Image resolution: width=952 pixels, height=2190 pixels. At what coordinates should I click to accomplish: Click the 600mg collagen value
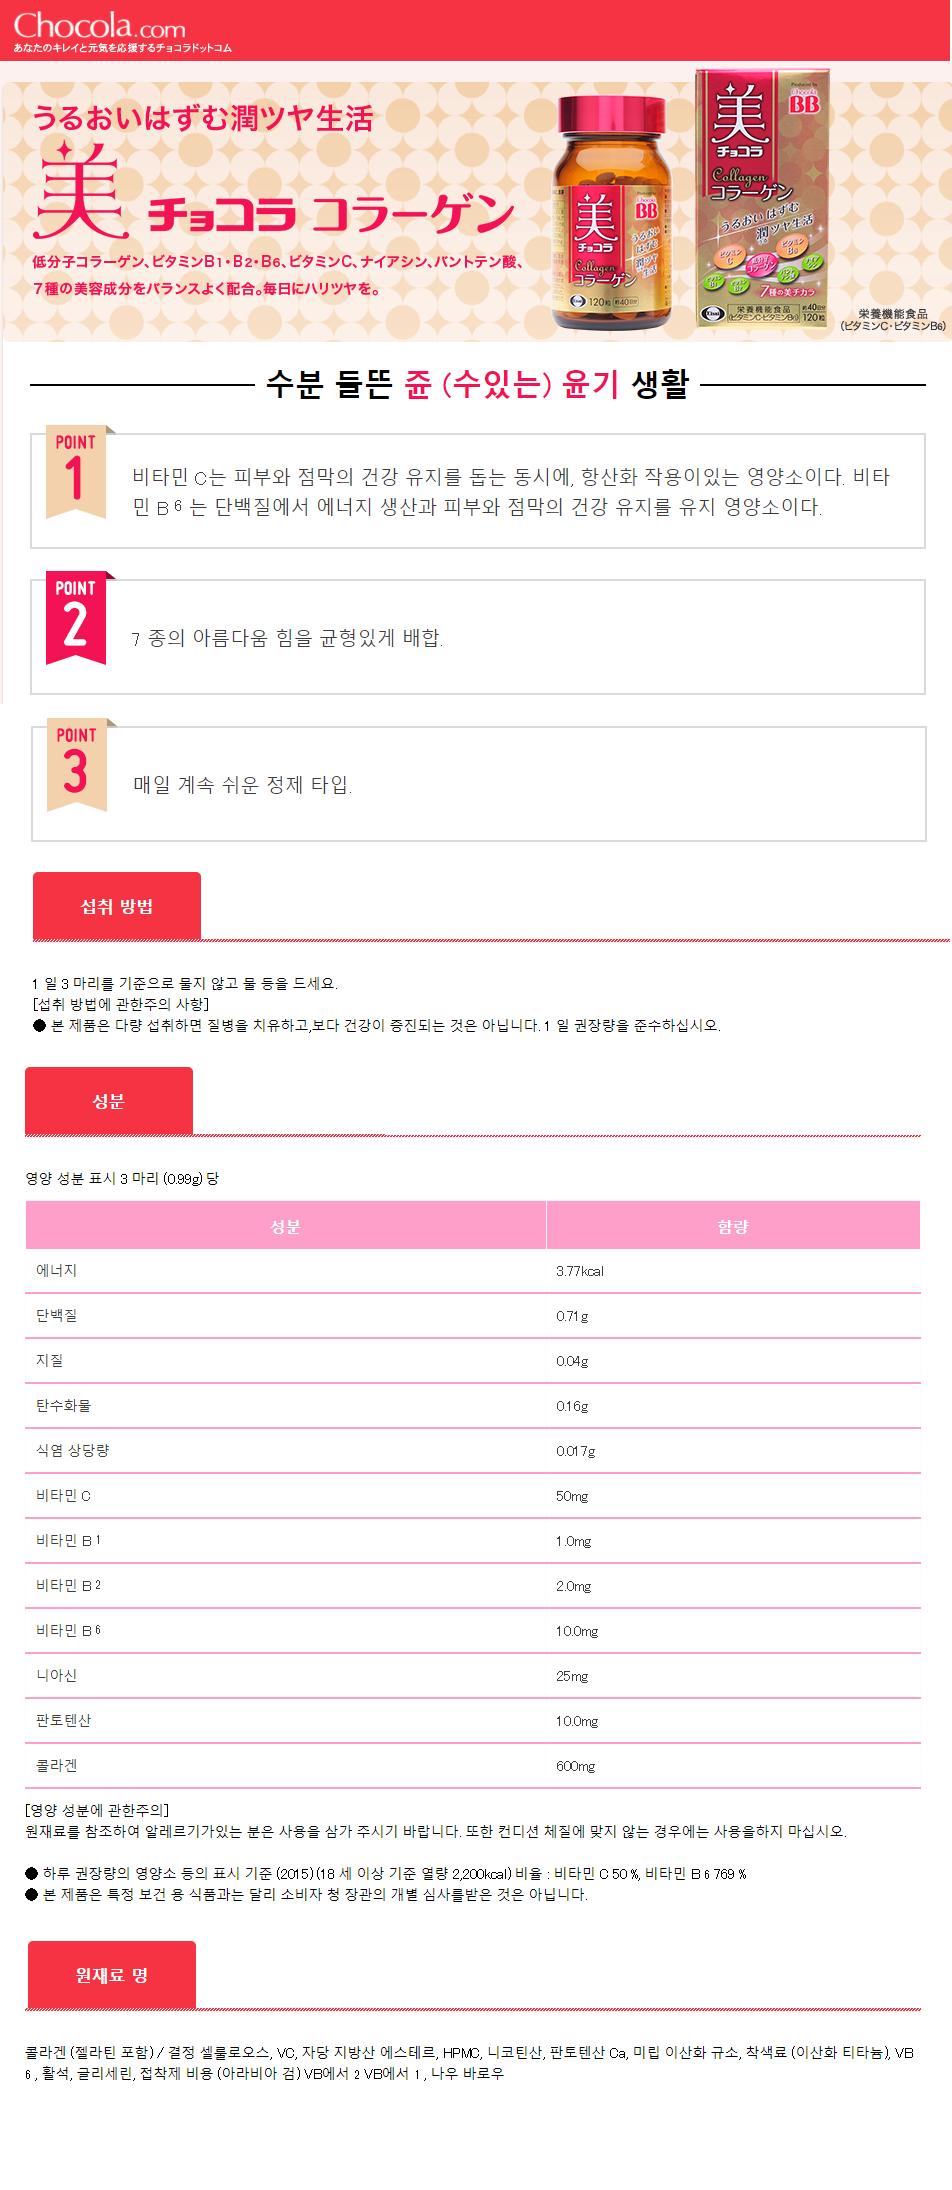point(576,1767)
